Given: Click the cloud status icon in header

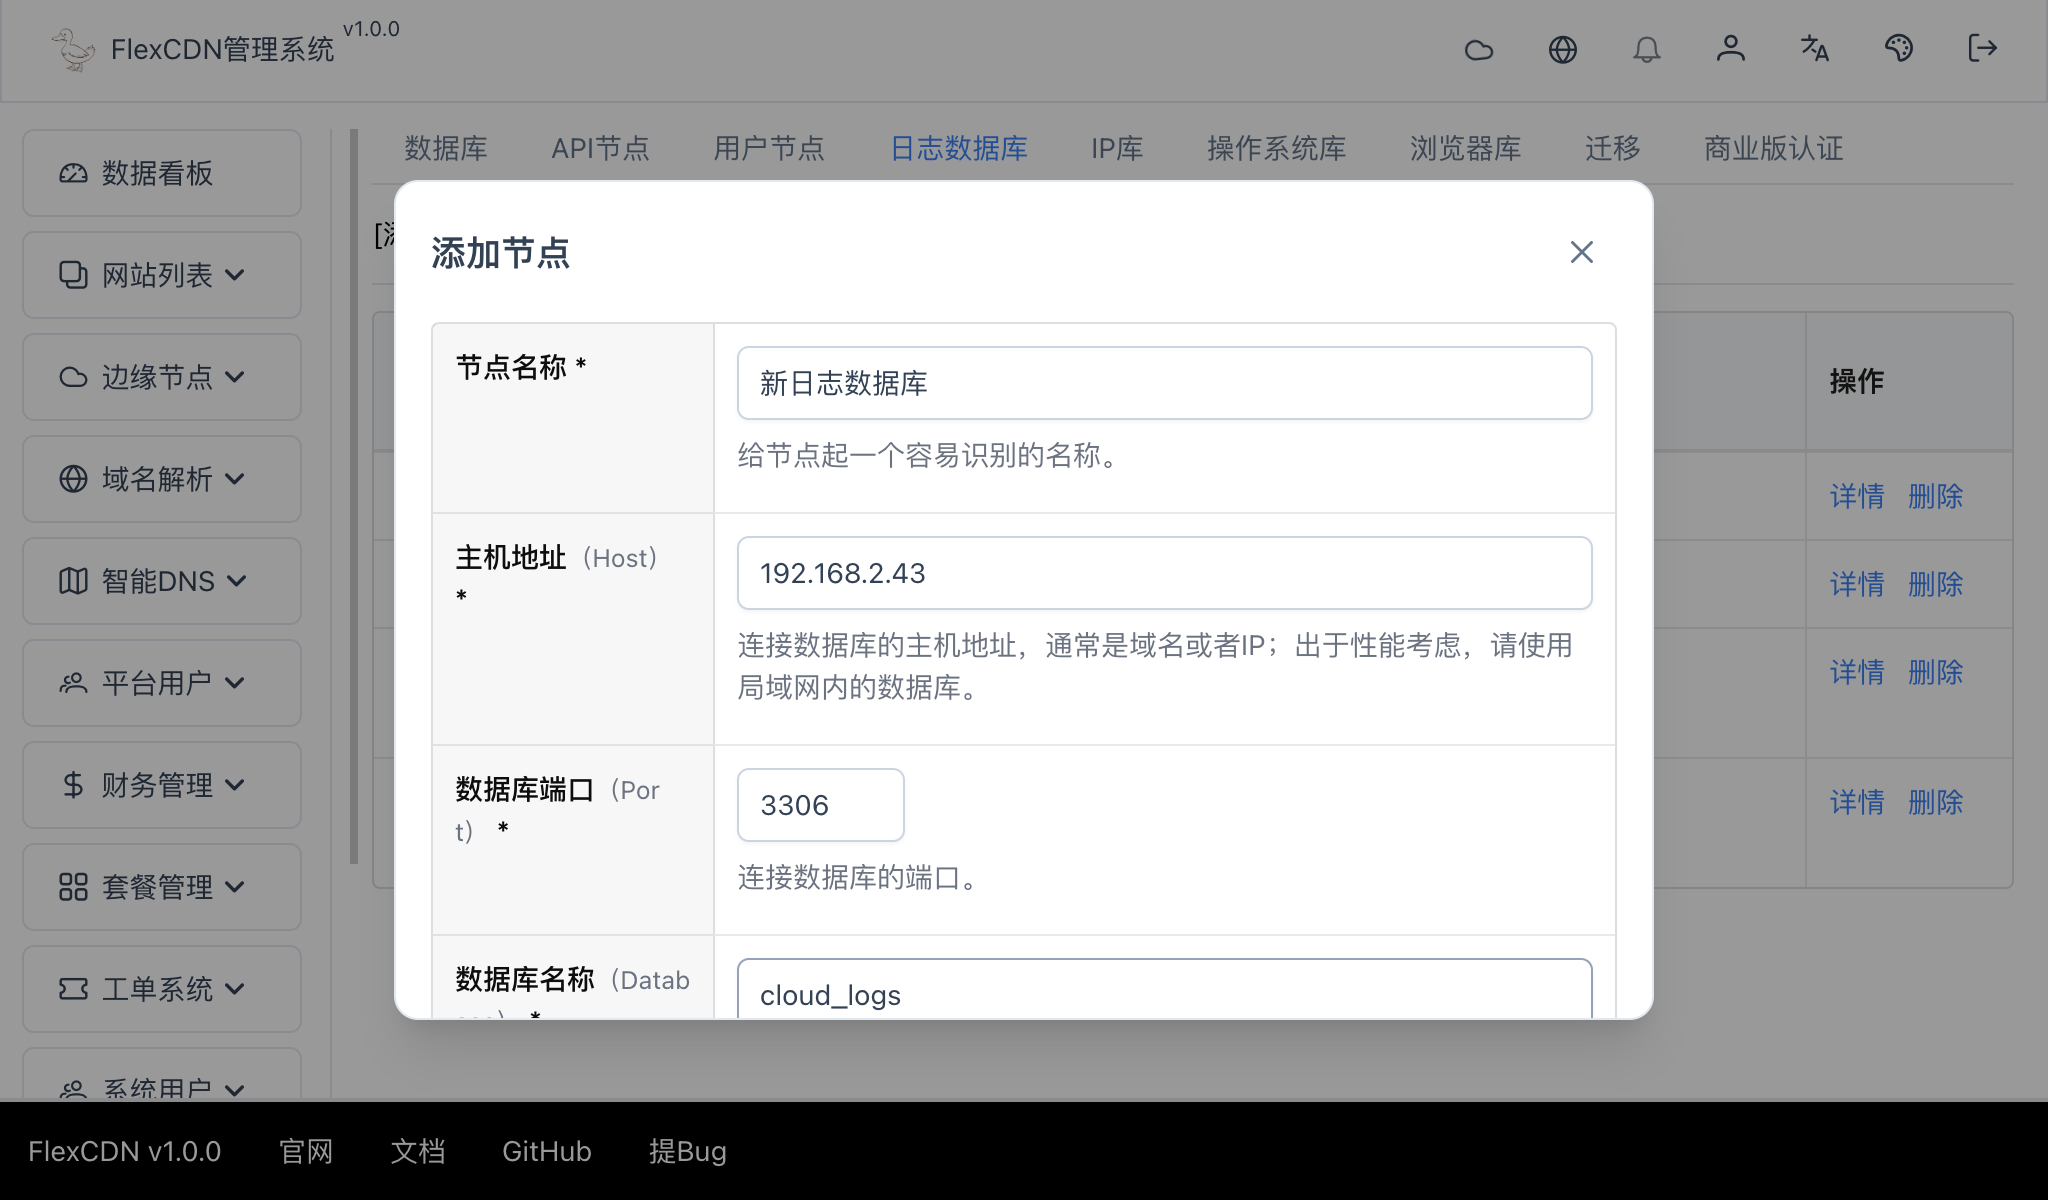Looking at the screenshot, I should 1479,49.
